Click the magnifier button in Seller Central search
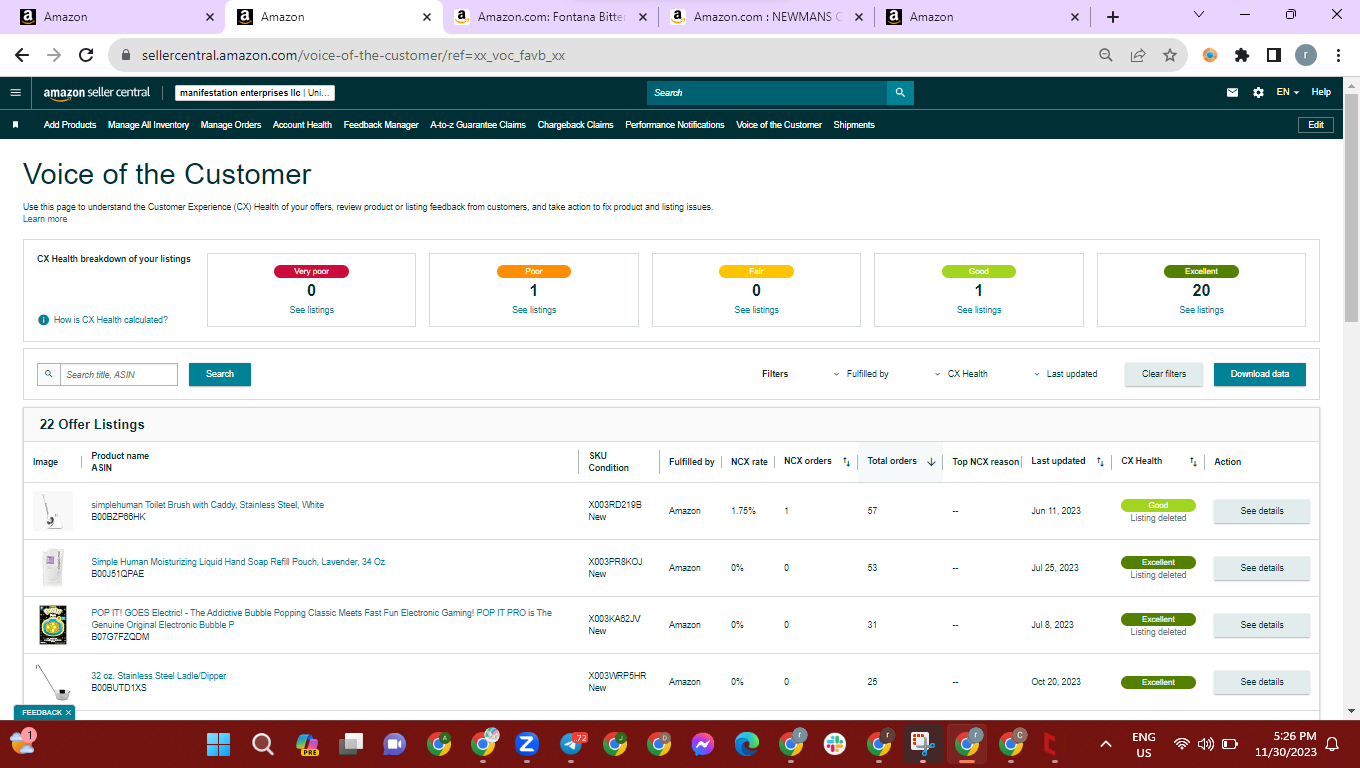1360x768 pixels. coord(900,92)
